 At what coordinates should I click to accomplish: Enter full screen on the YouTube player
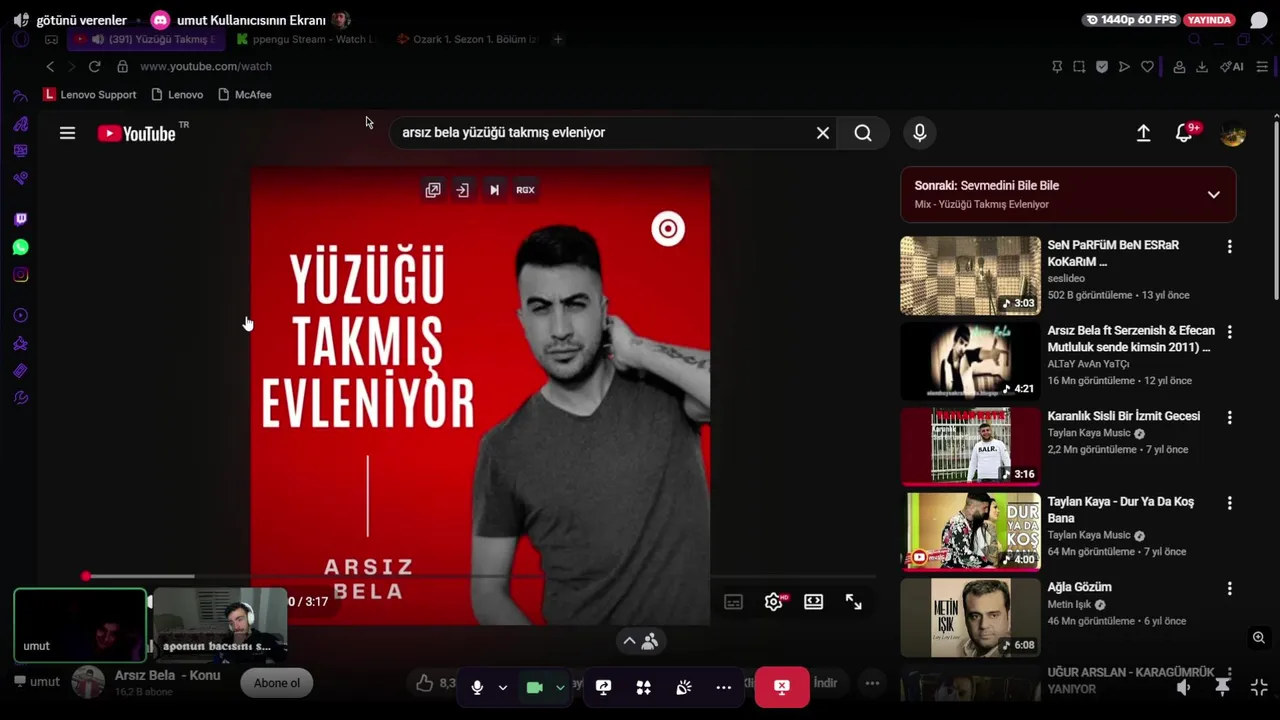click(854, 602)
